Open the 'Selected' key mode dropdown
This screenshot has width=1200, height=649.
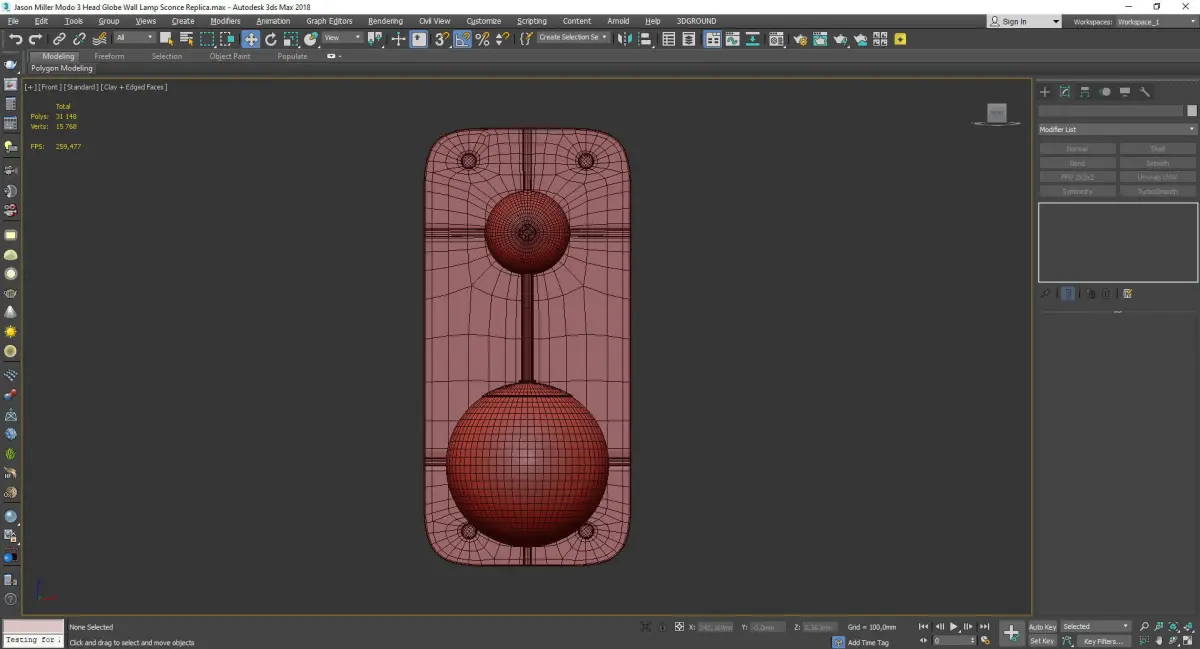(x=1095, y=626)
